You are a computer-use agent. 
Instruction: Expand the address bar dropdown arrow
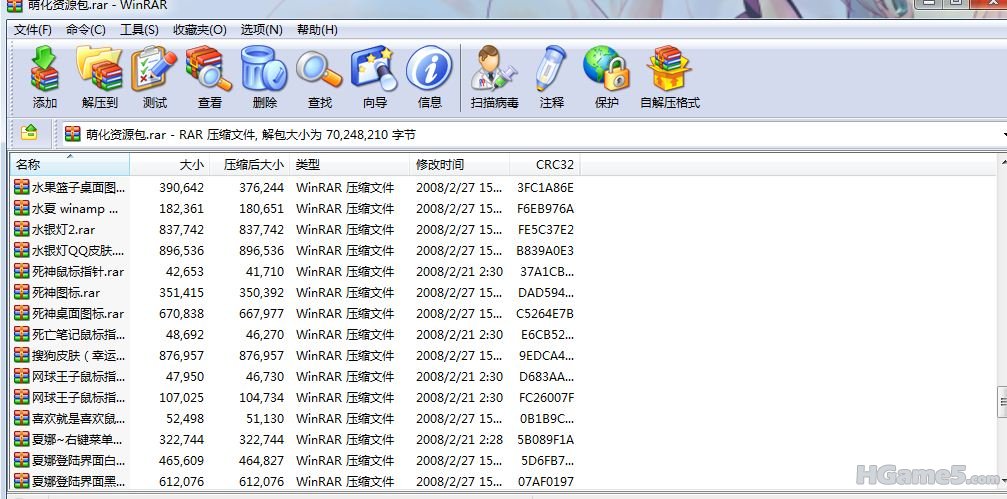(x=1002, y=134)
